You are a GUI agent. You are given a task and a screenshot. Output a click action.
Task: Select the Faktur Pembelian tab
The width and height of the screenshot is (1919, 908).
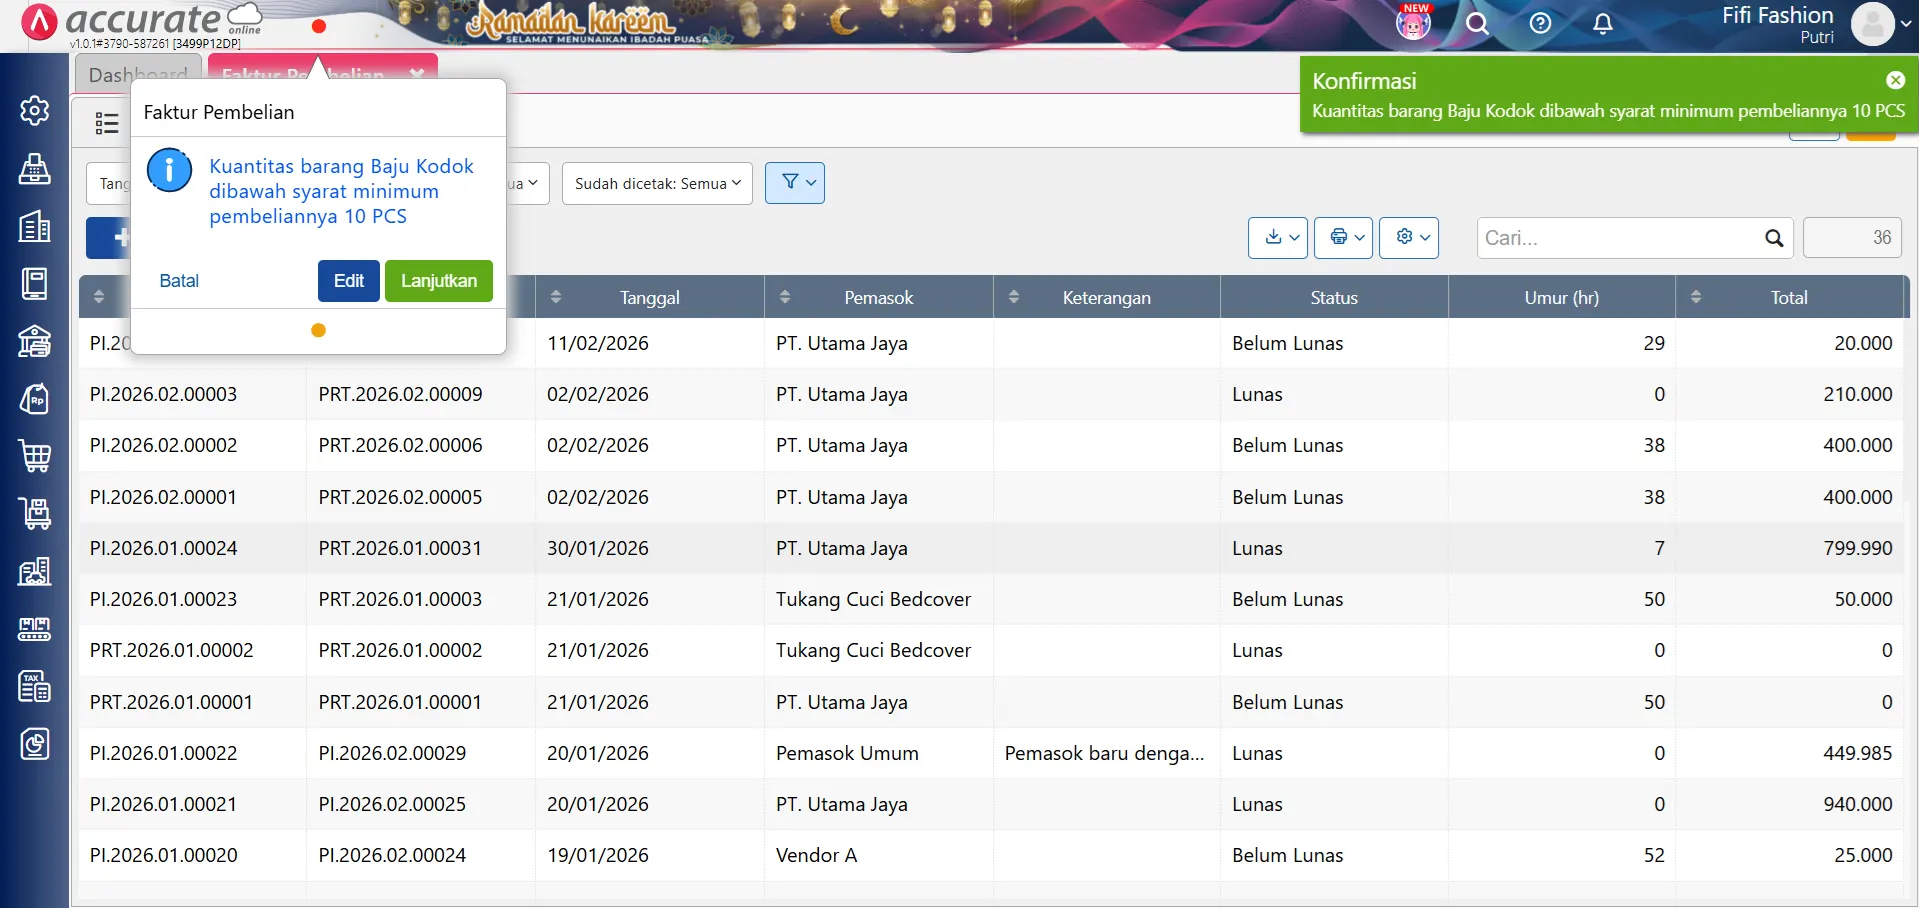pyautogui.click(x=300, y=74)
